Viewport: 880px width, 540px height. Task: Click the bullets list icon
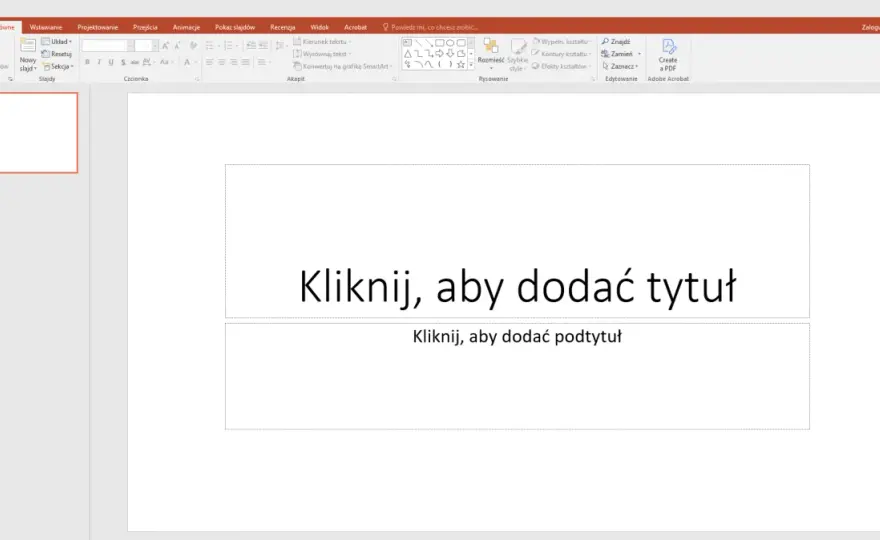pos(209,45)
